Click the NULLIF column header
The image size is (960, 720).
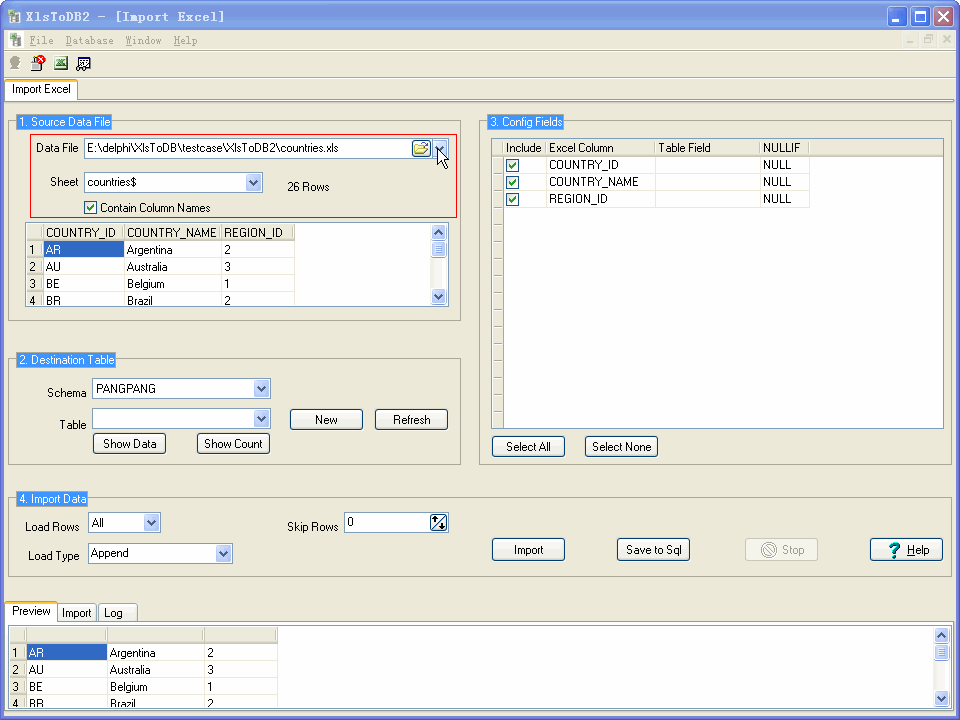pyautogui.click(x=784, y=148)
